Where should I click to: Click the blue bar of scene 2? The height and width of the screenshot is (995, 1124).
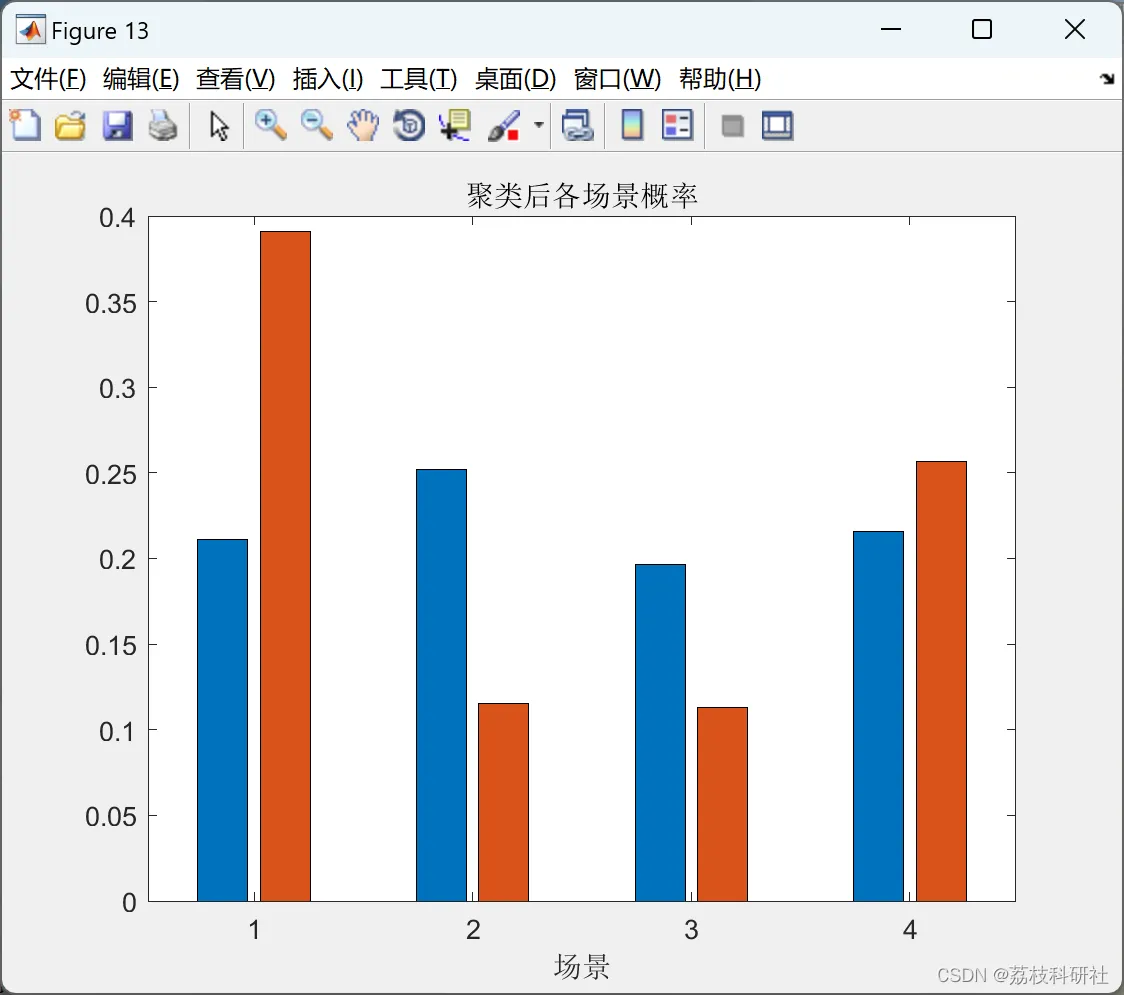click(442, 685)
